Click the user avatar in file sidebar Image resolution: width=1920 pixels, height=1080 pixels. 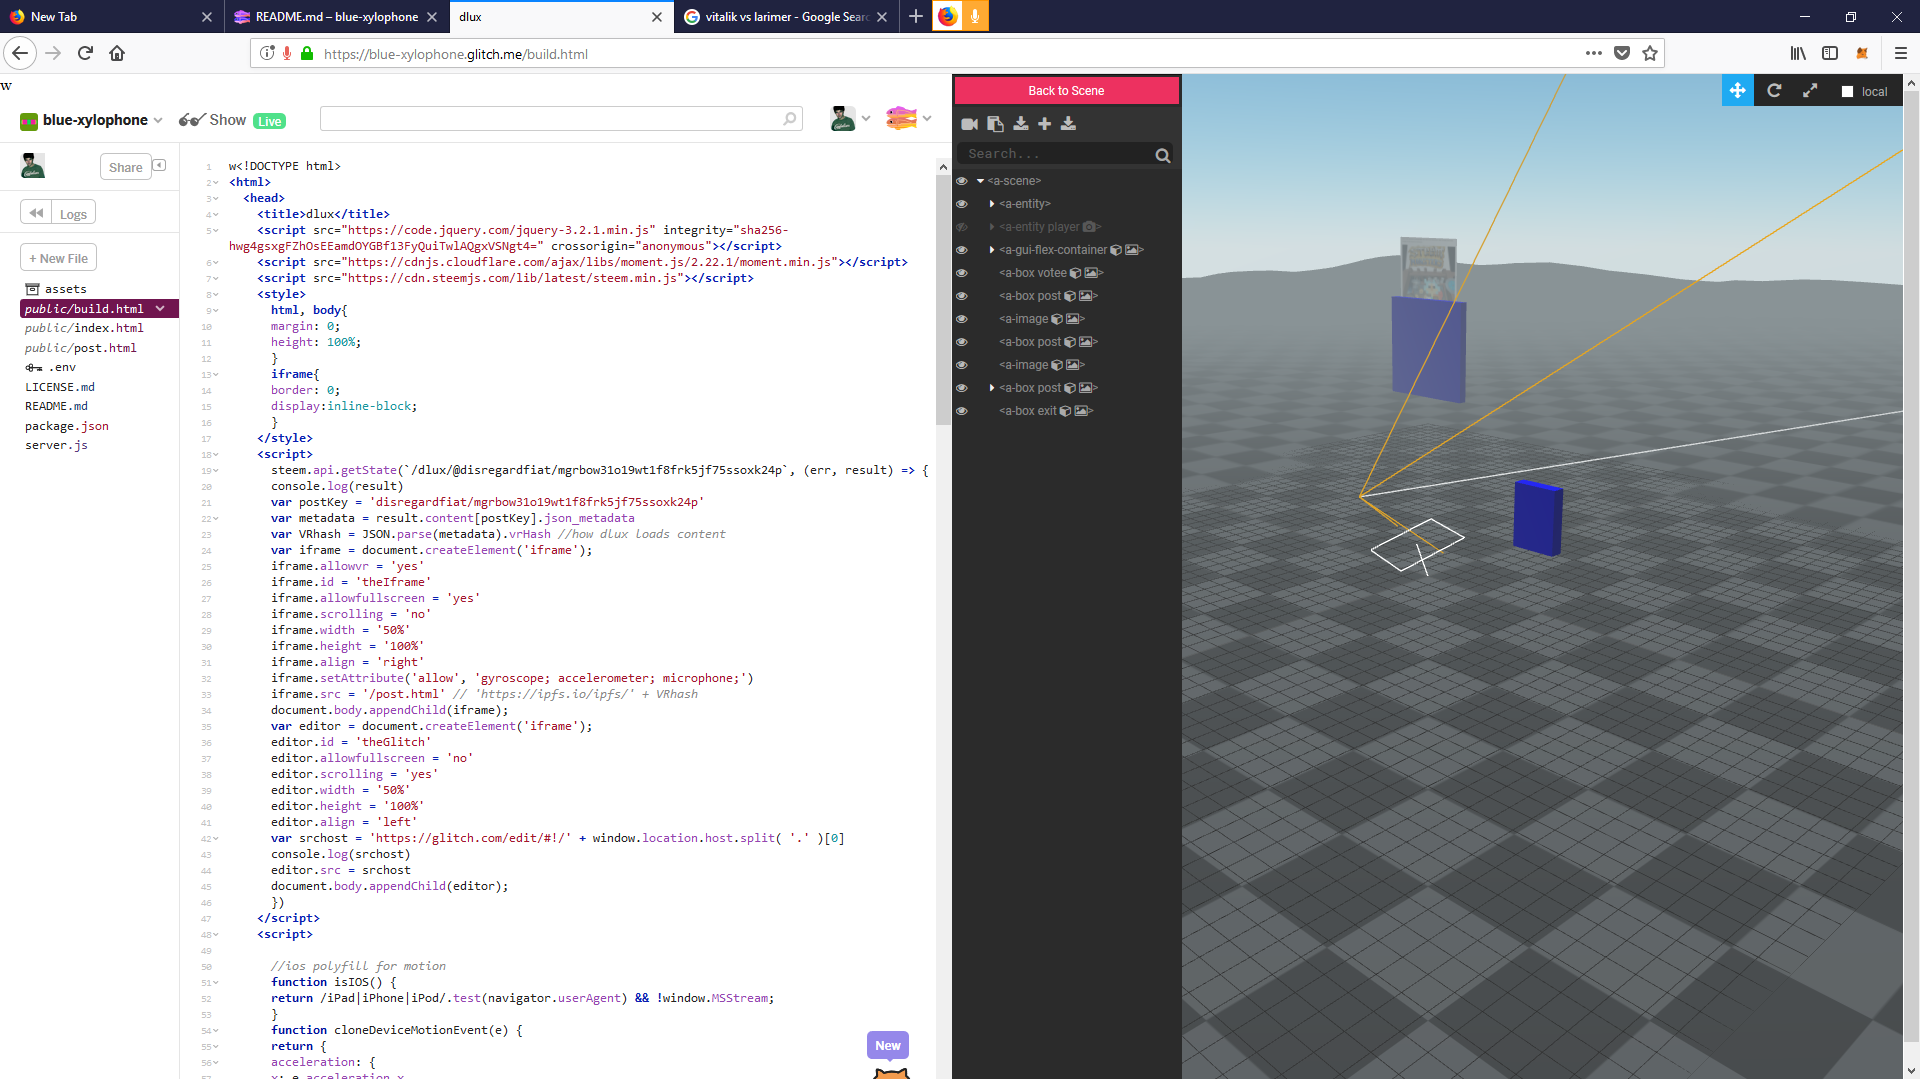[x=33, y=165]
